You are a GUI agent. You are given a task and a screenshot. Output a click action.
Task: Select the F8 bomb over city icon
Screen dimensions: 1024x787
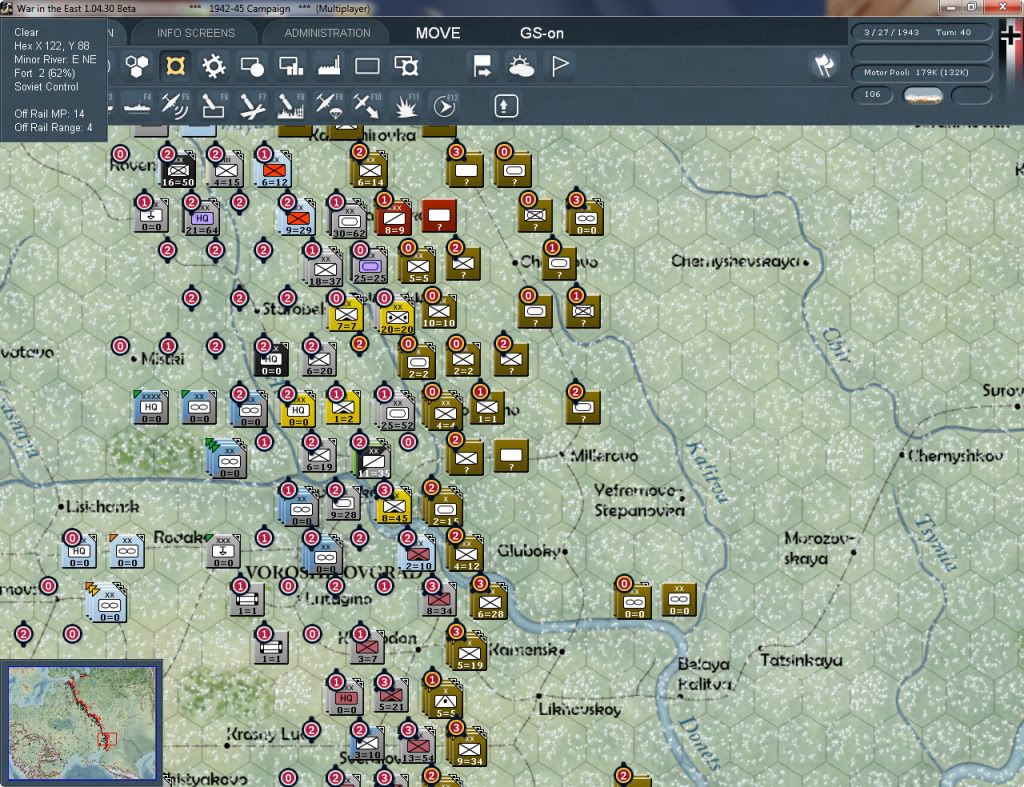tap(291, 106)
